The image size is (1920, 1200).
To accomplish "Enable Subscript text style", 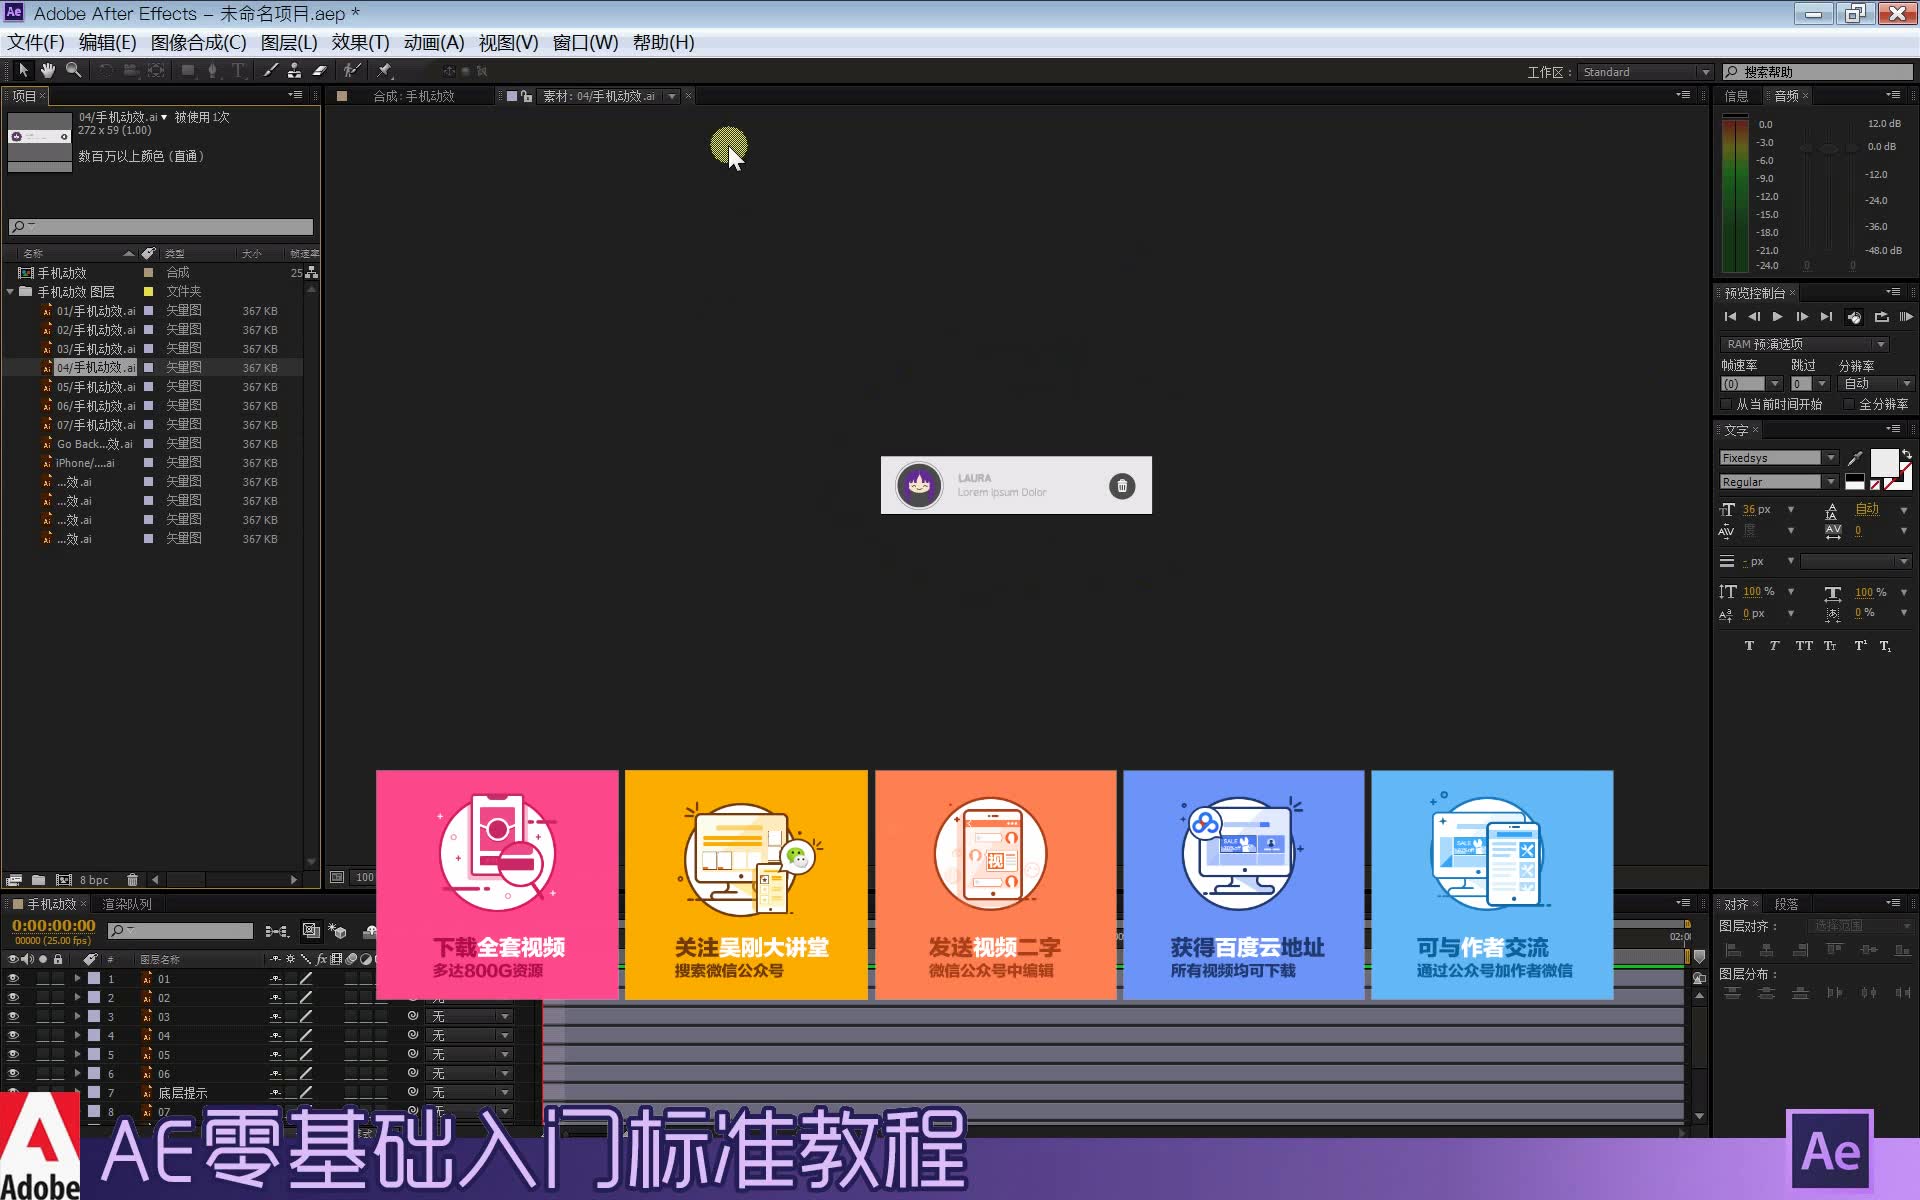I will coord(1885,646).
